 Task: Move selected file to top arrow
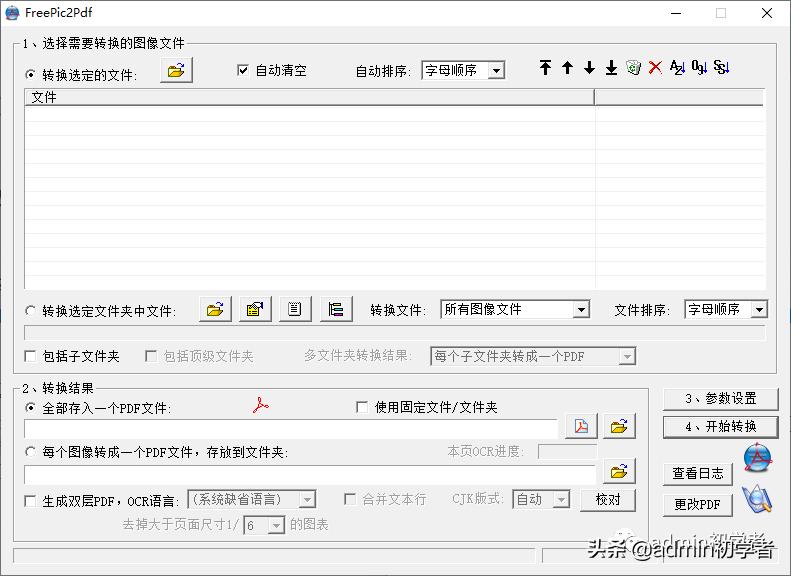point(545,68)
